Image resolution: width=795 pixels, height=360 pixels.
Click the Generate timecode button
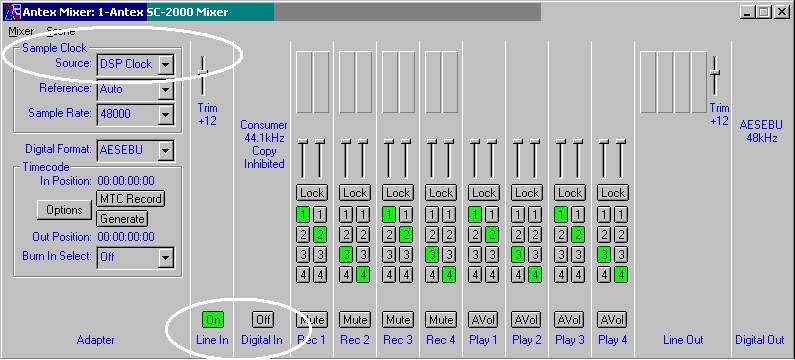pyautogui.click(x=122, y=219)
